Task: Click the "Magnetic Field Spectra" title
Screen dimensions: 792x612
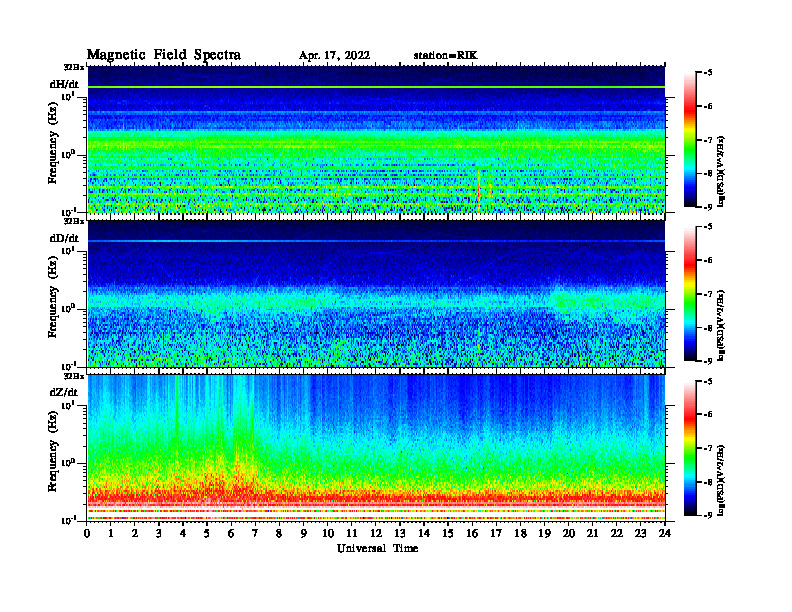Action: point(164,55)
